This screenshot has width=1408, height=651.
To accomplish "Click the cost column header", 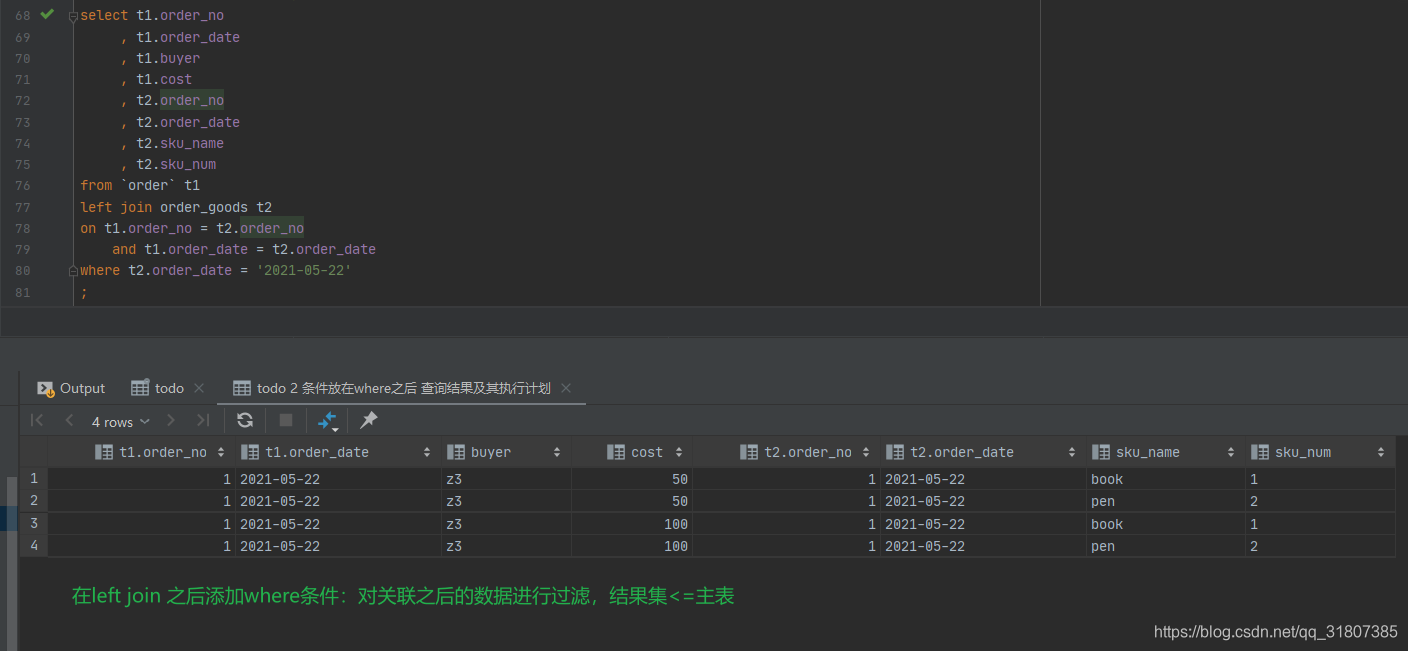I will [632, 452].
